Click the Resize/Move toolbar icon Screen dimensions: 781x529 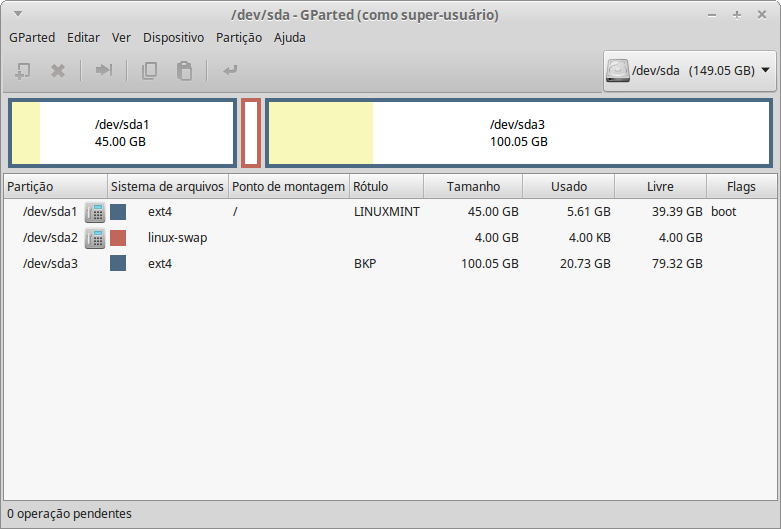104,70
